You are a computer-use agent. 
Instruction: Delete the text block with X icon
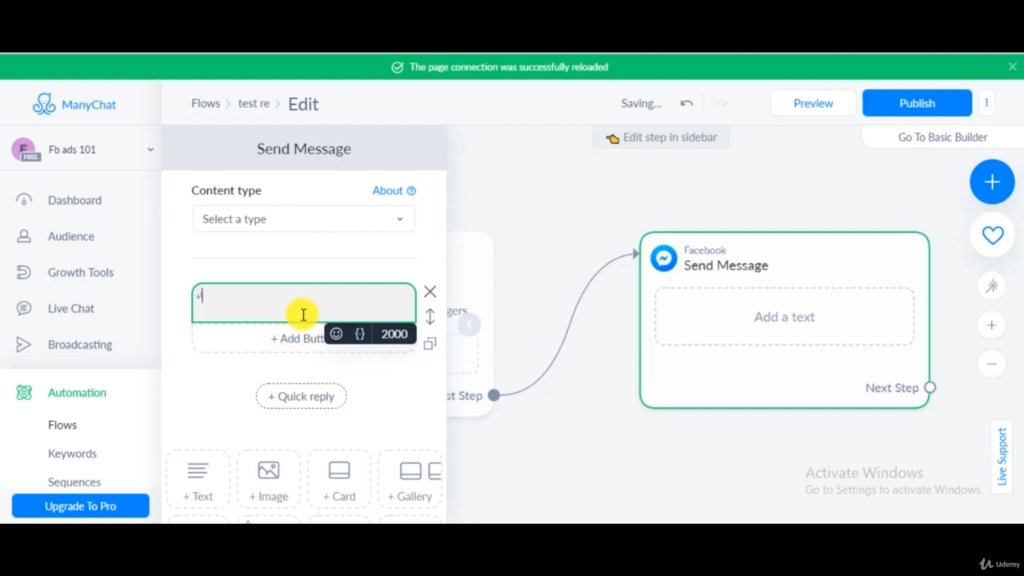(x=430, y=291)
